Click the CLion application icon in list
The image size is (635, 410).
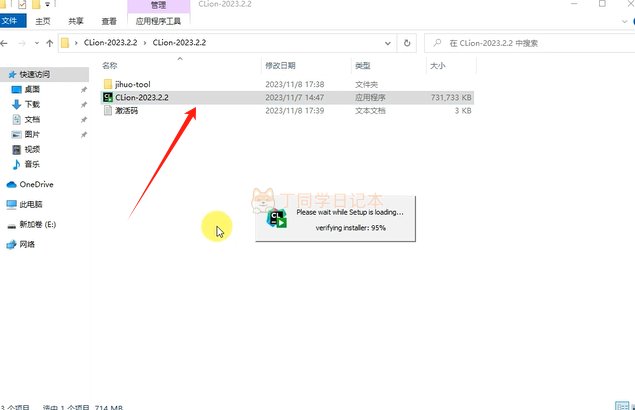click(108, 97)
